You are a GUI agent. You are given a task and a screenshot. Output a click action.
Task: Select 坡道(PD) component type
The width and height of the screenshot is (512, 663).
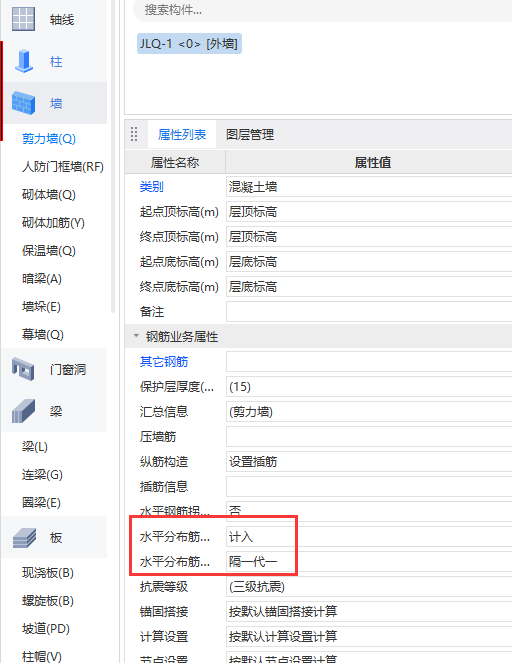(46, 629)
